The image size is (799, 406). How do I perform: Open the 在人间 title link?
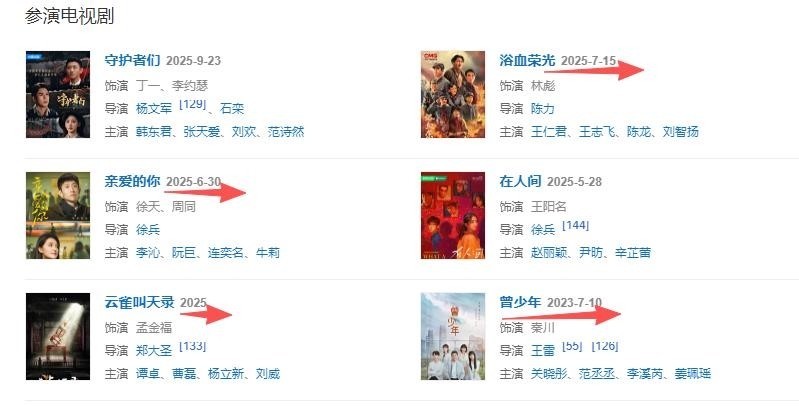[520, 181]
